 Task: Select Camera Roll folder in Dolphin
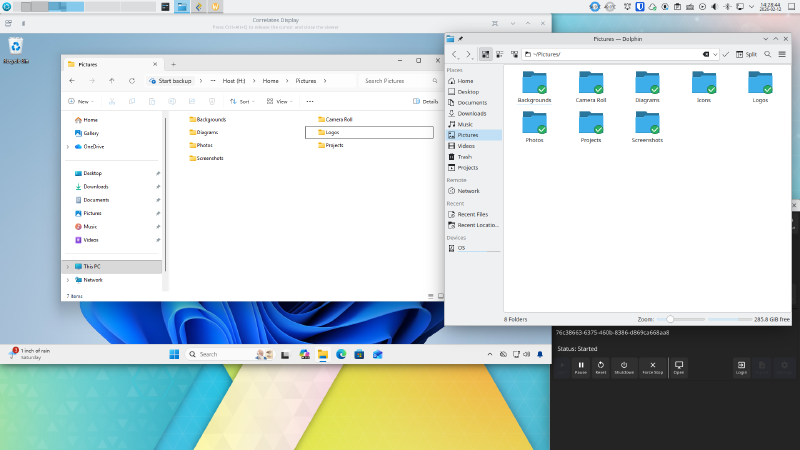[x=591, y=87]
